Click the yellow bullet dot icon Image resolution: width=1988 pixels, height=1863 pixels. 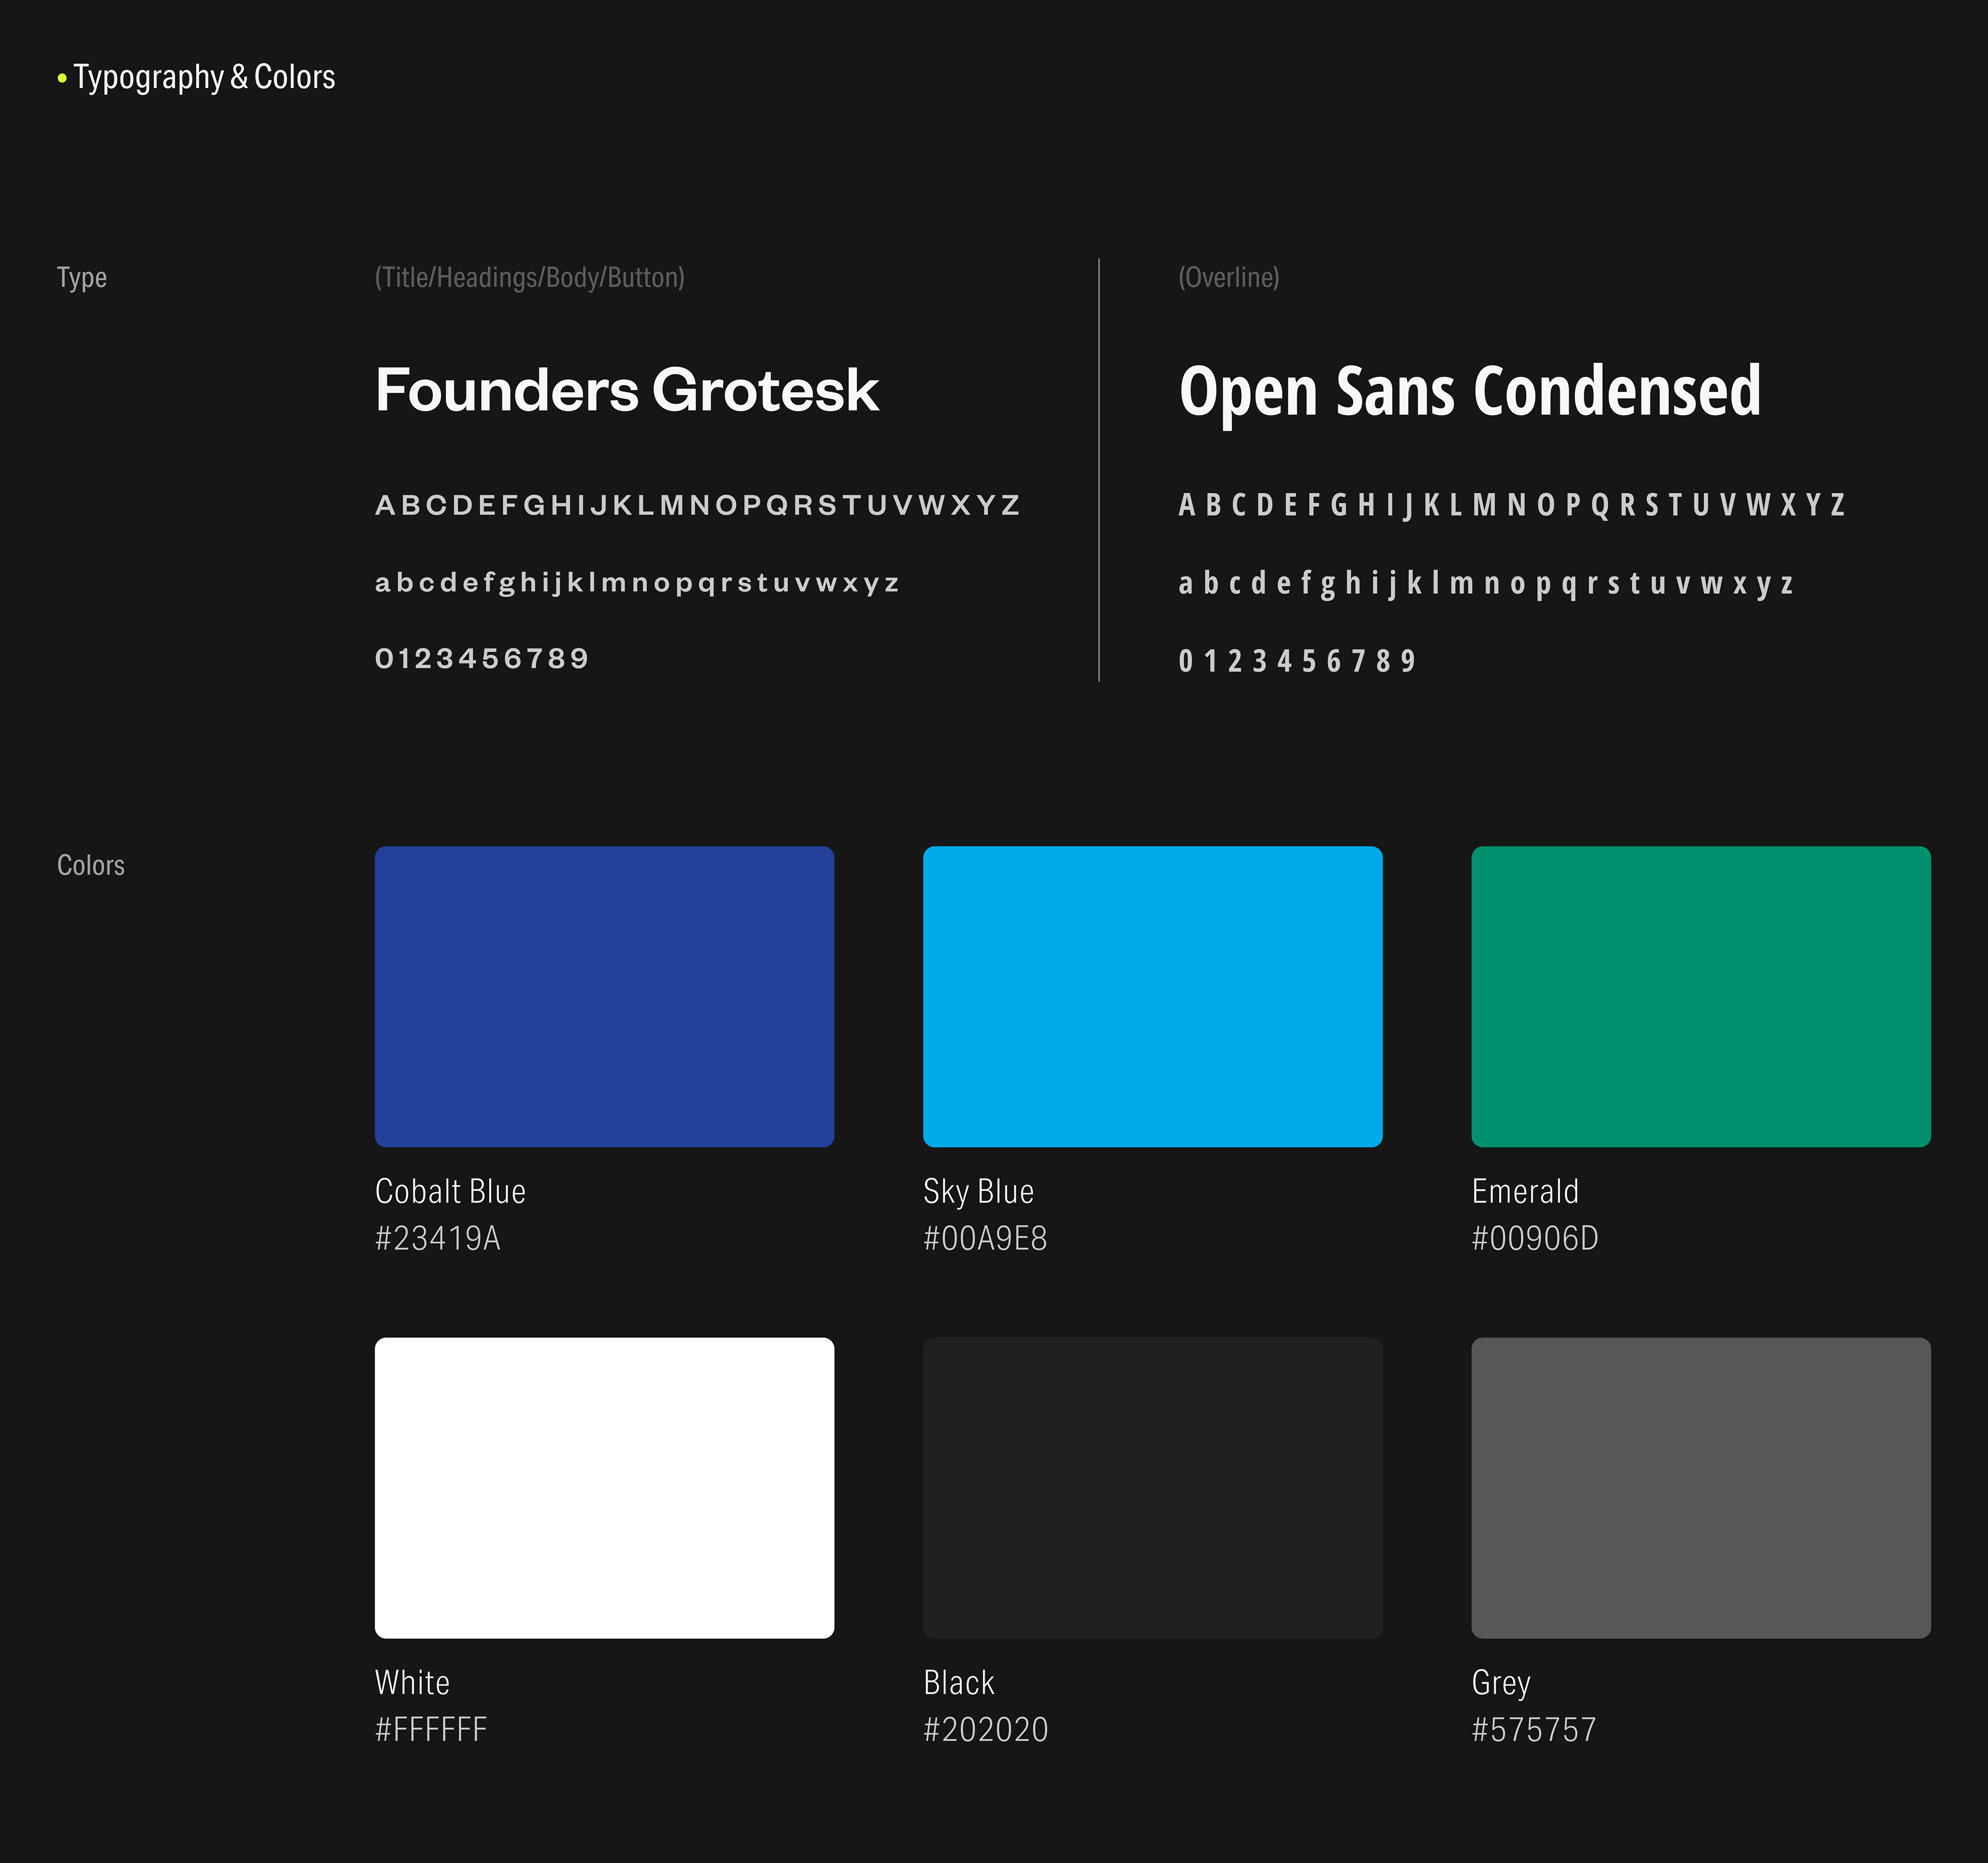62,77
